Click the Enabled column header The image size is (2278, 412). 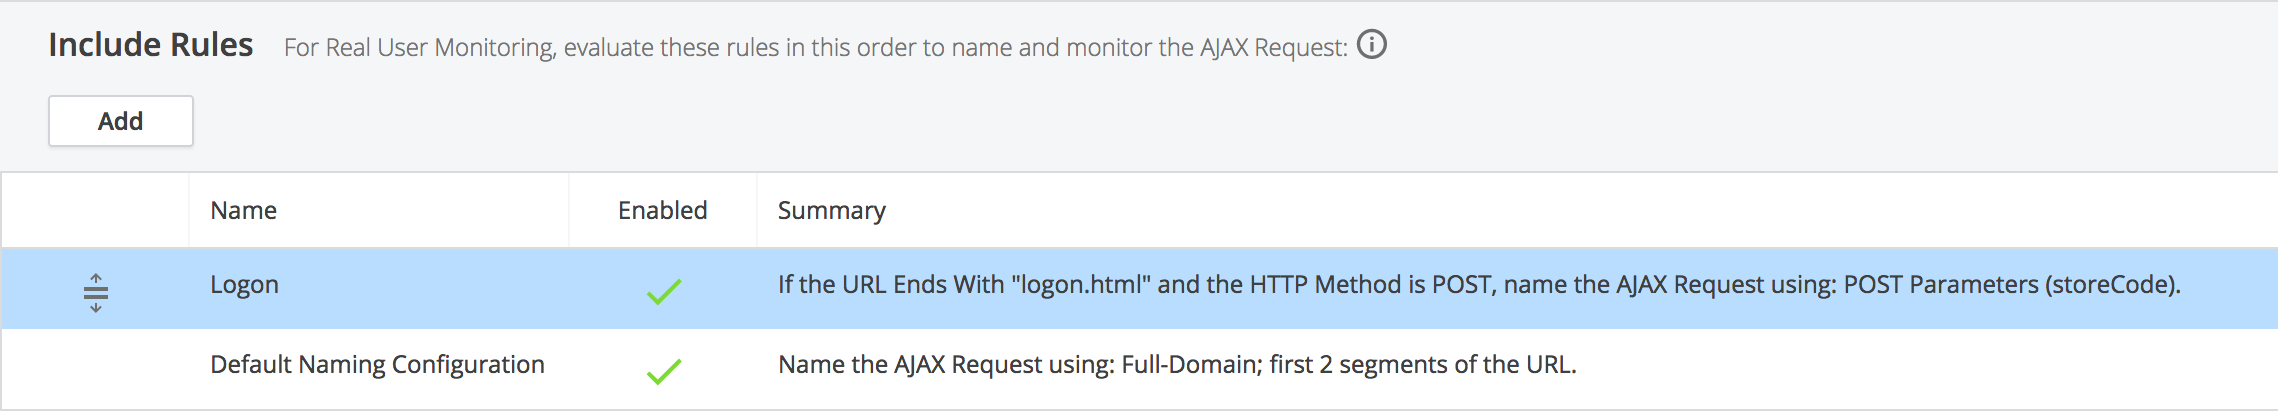pos(662,211)
